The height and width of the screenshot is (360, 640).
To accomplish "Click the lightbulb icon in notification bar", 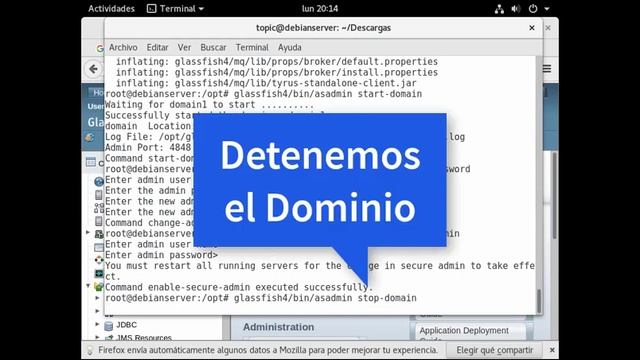I will (90, 350).
